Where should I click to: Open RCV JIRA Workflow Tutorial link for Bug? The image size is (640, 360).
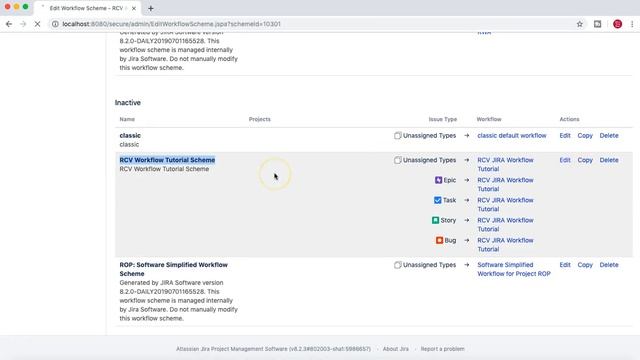point(505,244)
